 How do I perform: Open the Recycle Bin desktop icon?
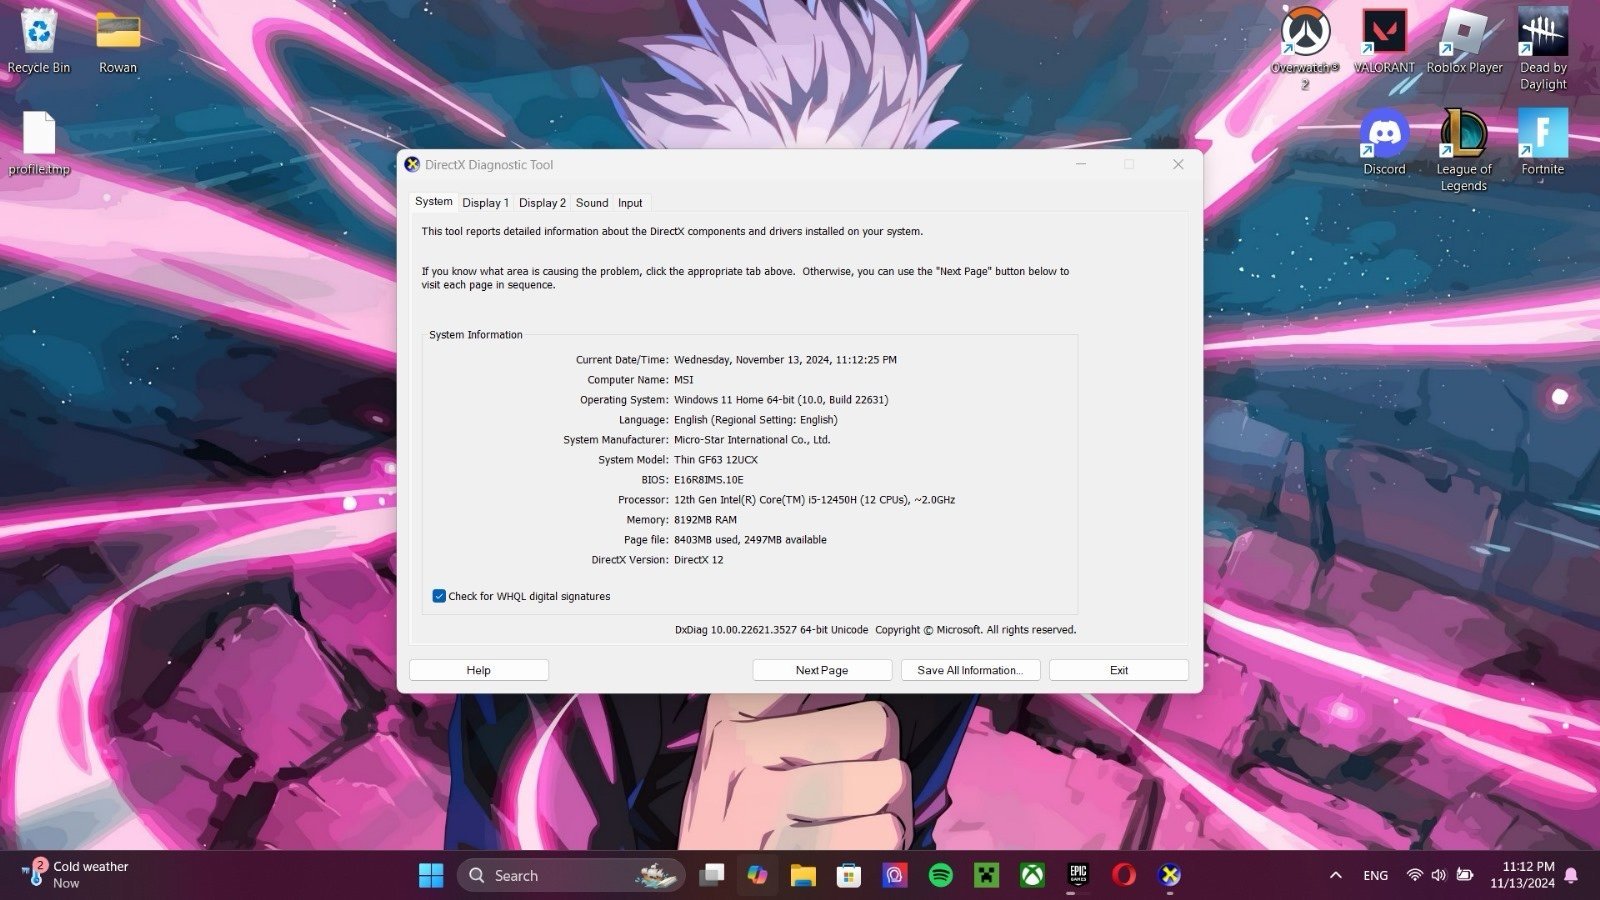pyautogui.click(x=39, y=41)
